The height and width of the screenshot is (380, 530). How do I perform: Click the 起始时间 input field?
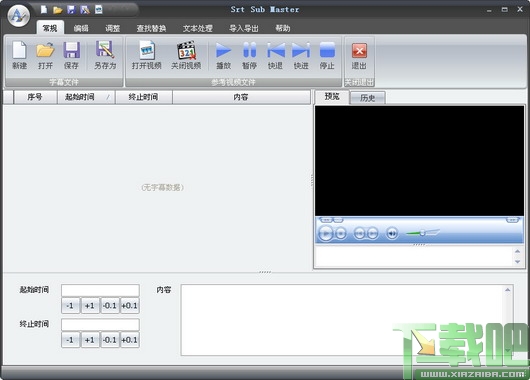pyautogui.click(x=100, y=290)
